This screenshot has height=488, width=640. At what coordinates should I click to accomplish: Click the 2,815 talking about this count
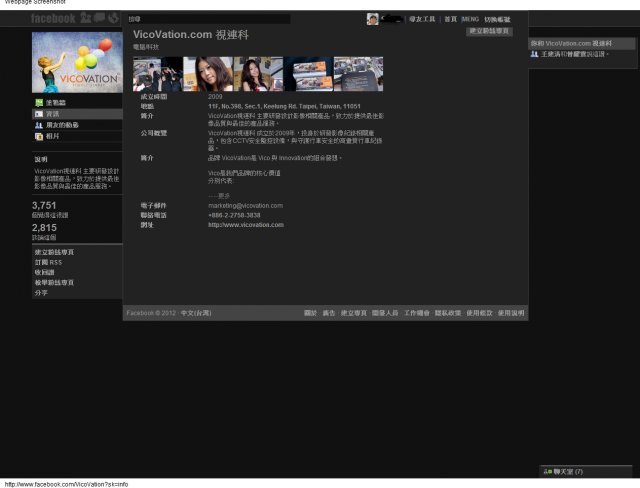(44, 228)
